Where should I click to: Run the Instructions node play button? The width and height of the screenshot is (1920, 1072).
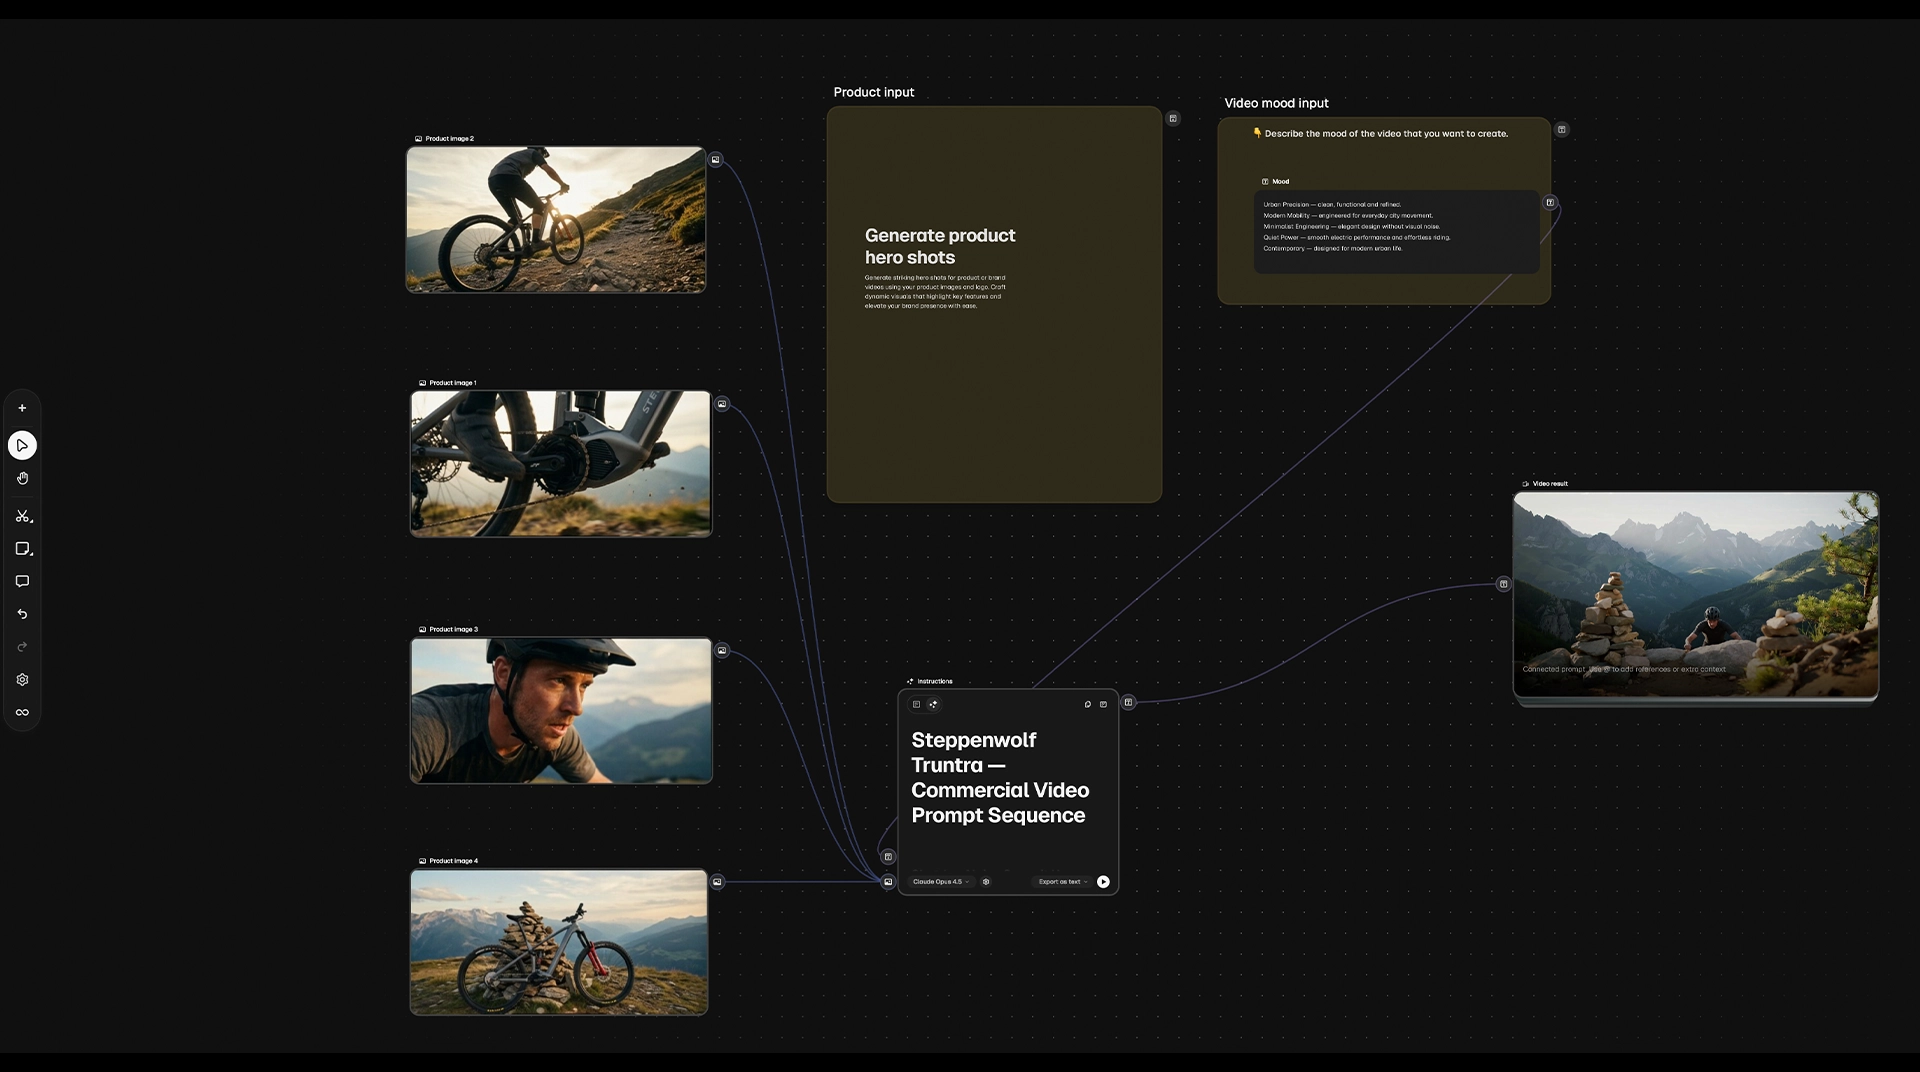1103,882
